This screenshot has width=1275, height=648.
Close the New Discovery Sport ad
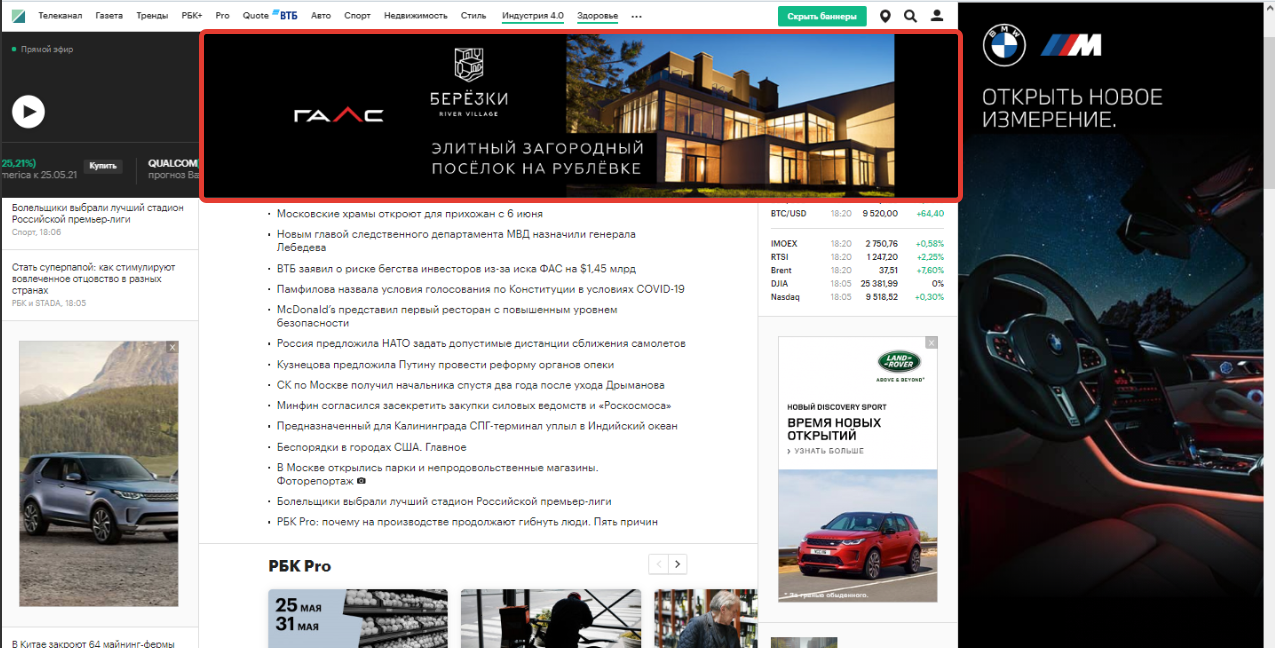tap(932, 342)
